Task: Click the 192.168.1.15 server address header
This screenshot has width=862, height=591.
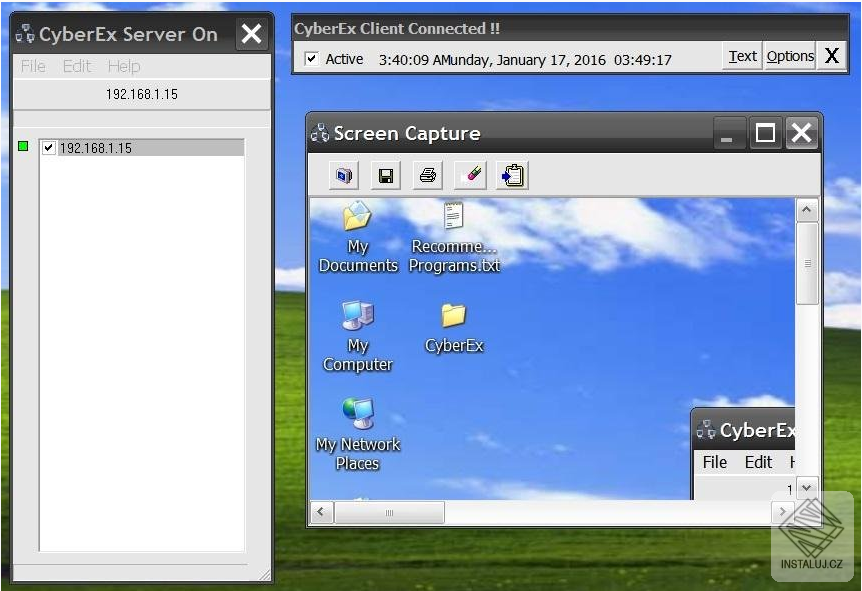Action: tap(142, 95)
